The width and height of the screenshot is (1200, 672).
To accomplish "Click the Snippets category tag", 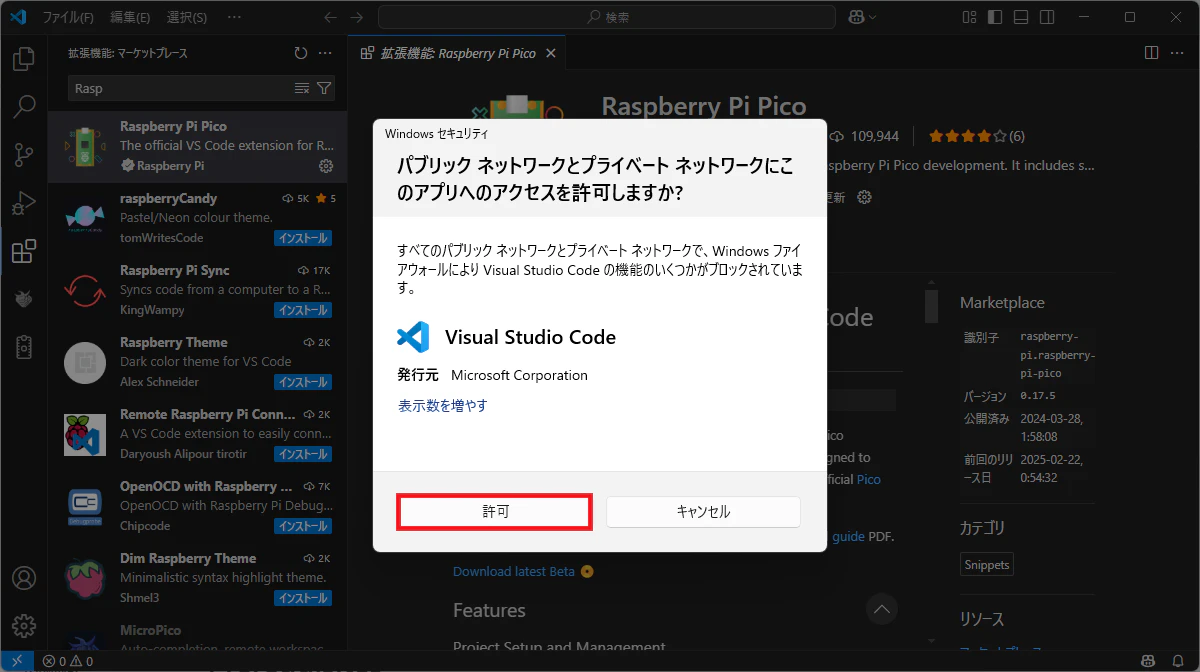I will click(x=987, y=565).
